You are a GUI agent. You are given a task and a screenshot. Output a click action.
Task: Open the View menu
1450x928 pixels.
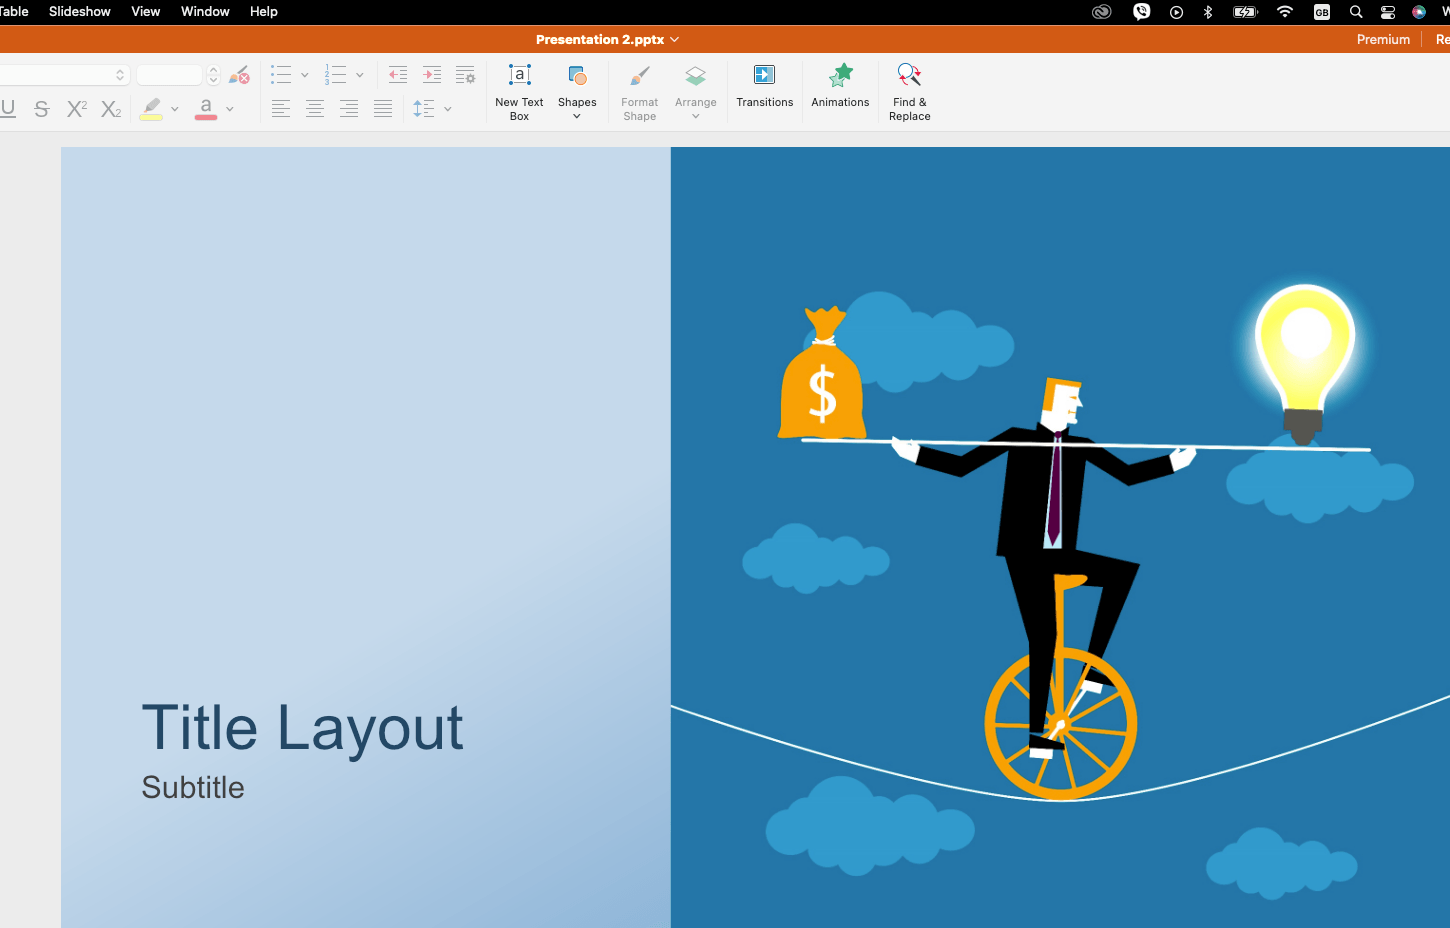pos(145,12)
